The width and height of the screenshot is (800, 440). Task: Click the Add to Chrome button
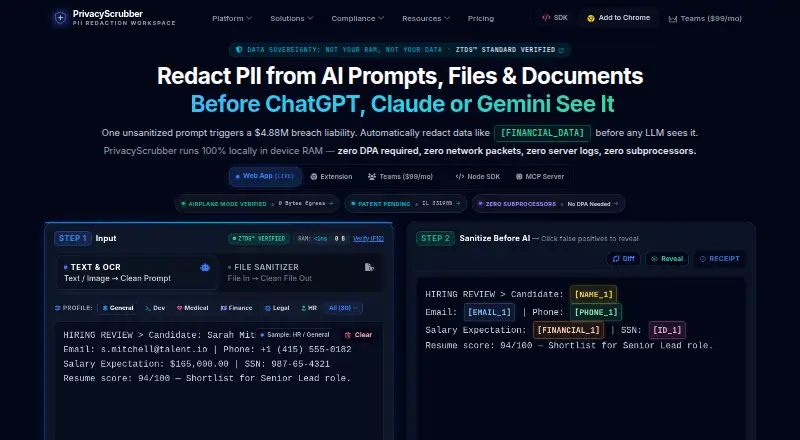(x=618, y=18)
